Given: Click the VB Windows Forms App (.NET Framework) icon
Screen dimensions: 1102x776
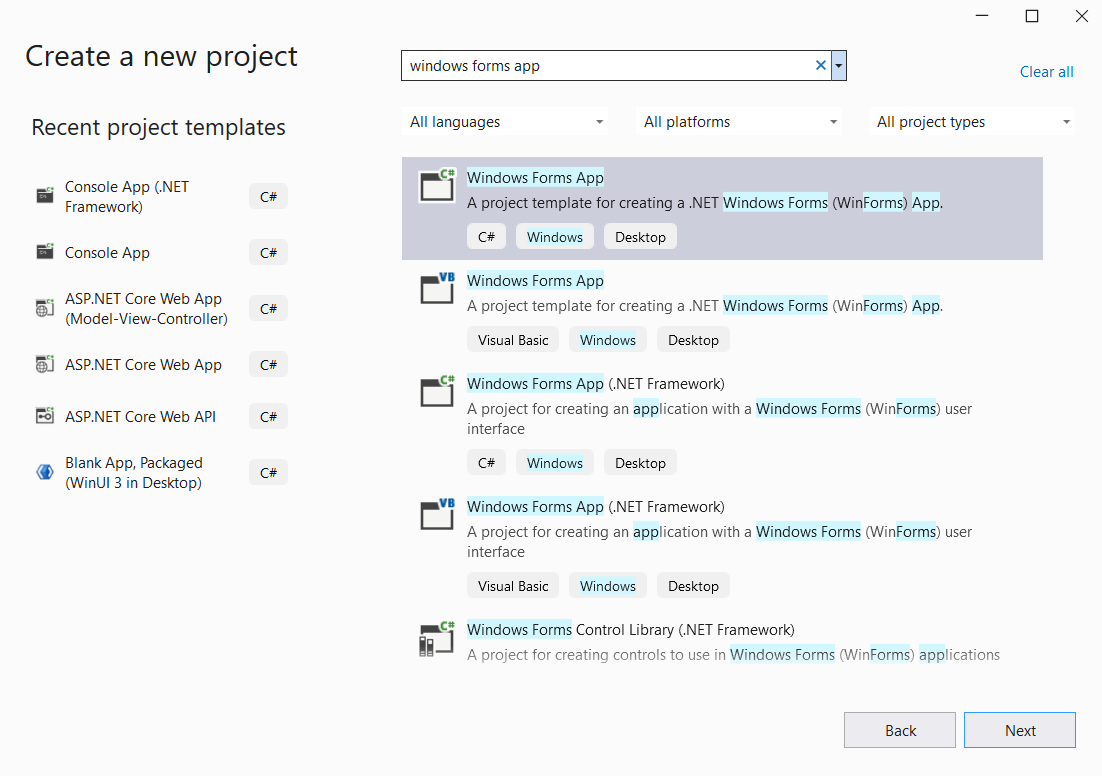Looking at the screenshot, I should 437,514.
